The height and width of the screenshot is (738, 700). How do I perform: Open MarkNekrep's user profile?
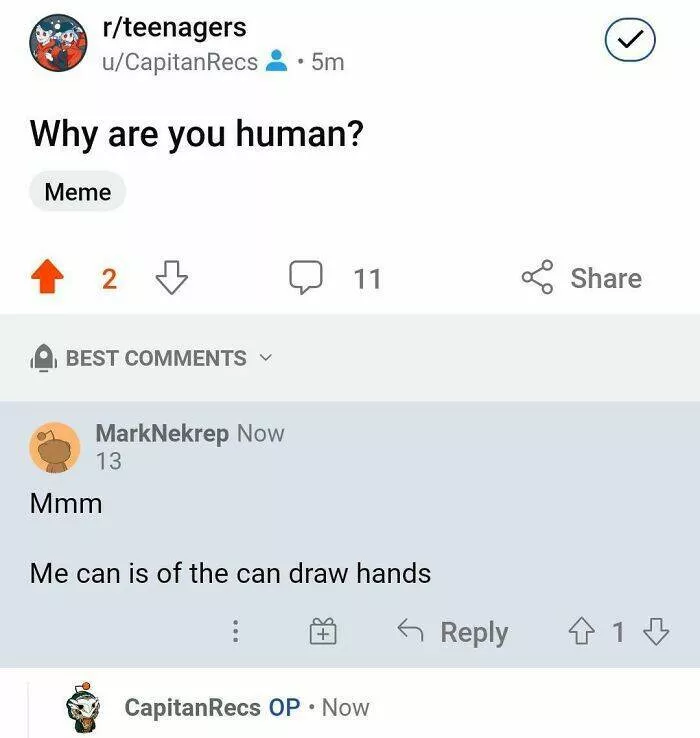click(162, 434)
